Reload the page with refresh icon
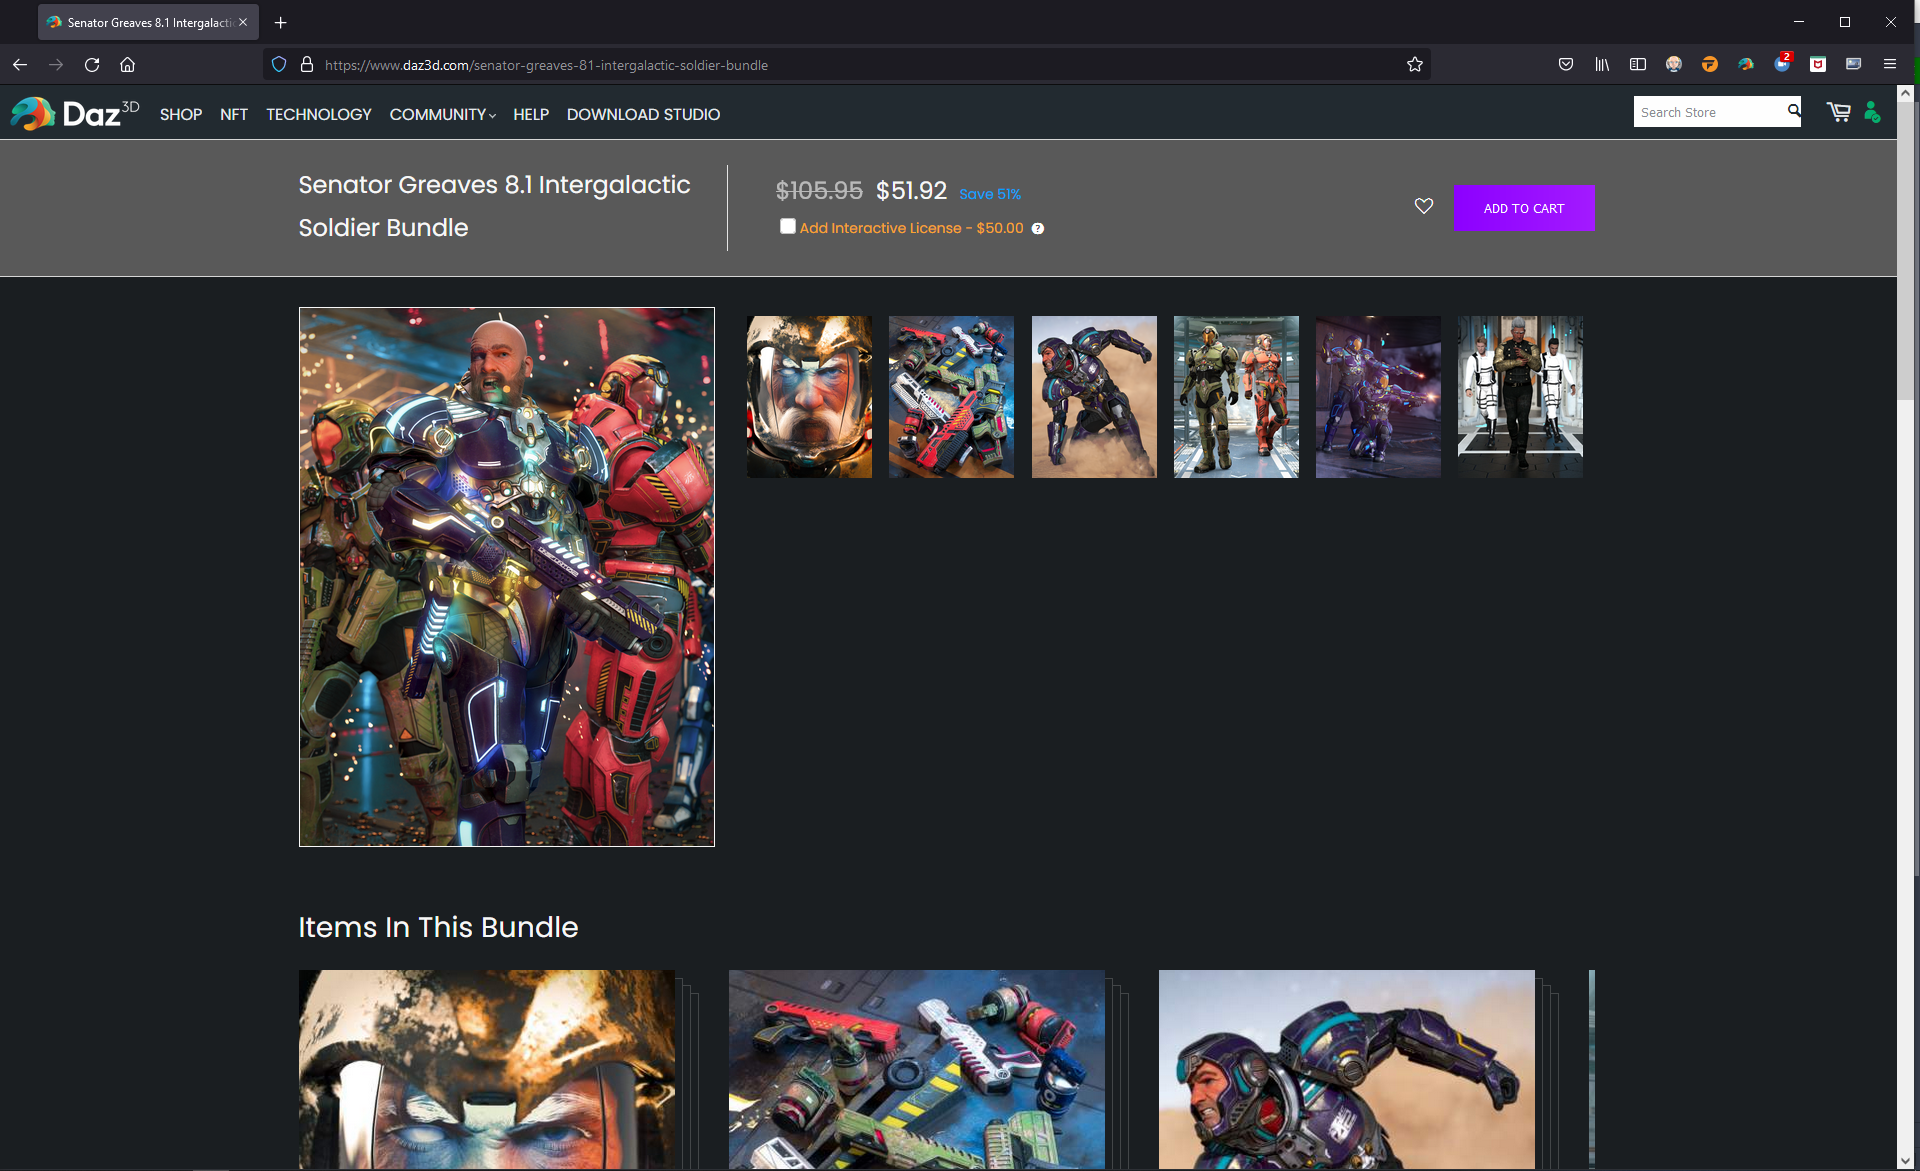Image resolution: width=1920 pixels, height=1171 pixels. coord(92,65)
